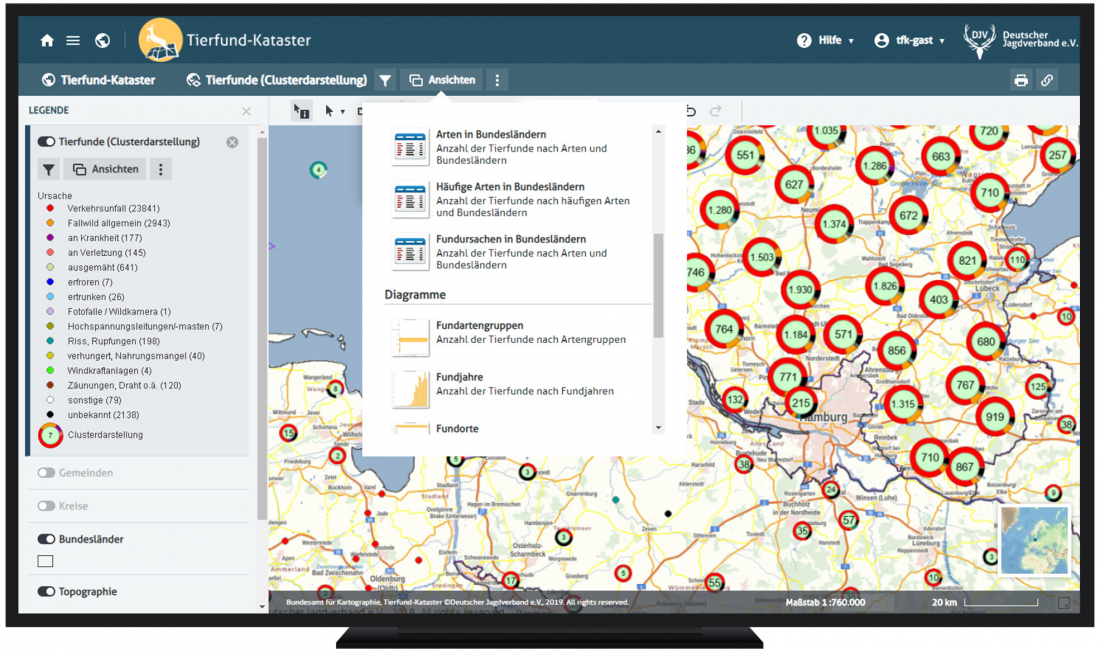Remove Tierfunde layer with circled X icon
Image resolution: width=1100 pixels, height=652 pixels.
pyautogui.click(x=232, y=142)
